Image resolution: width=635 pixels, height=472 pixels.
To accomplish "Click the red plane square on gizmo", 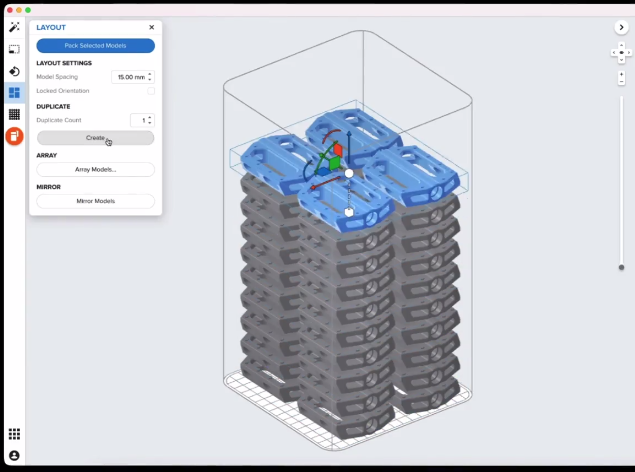I will point(338,150).
